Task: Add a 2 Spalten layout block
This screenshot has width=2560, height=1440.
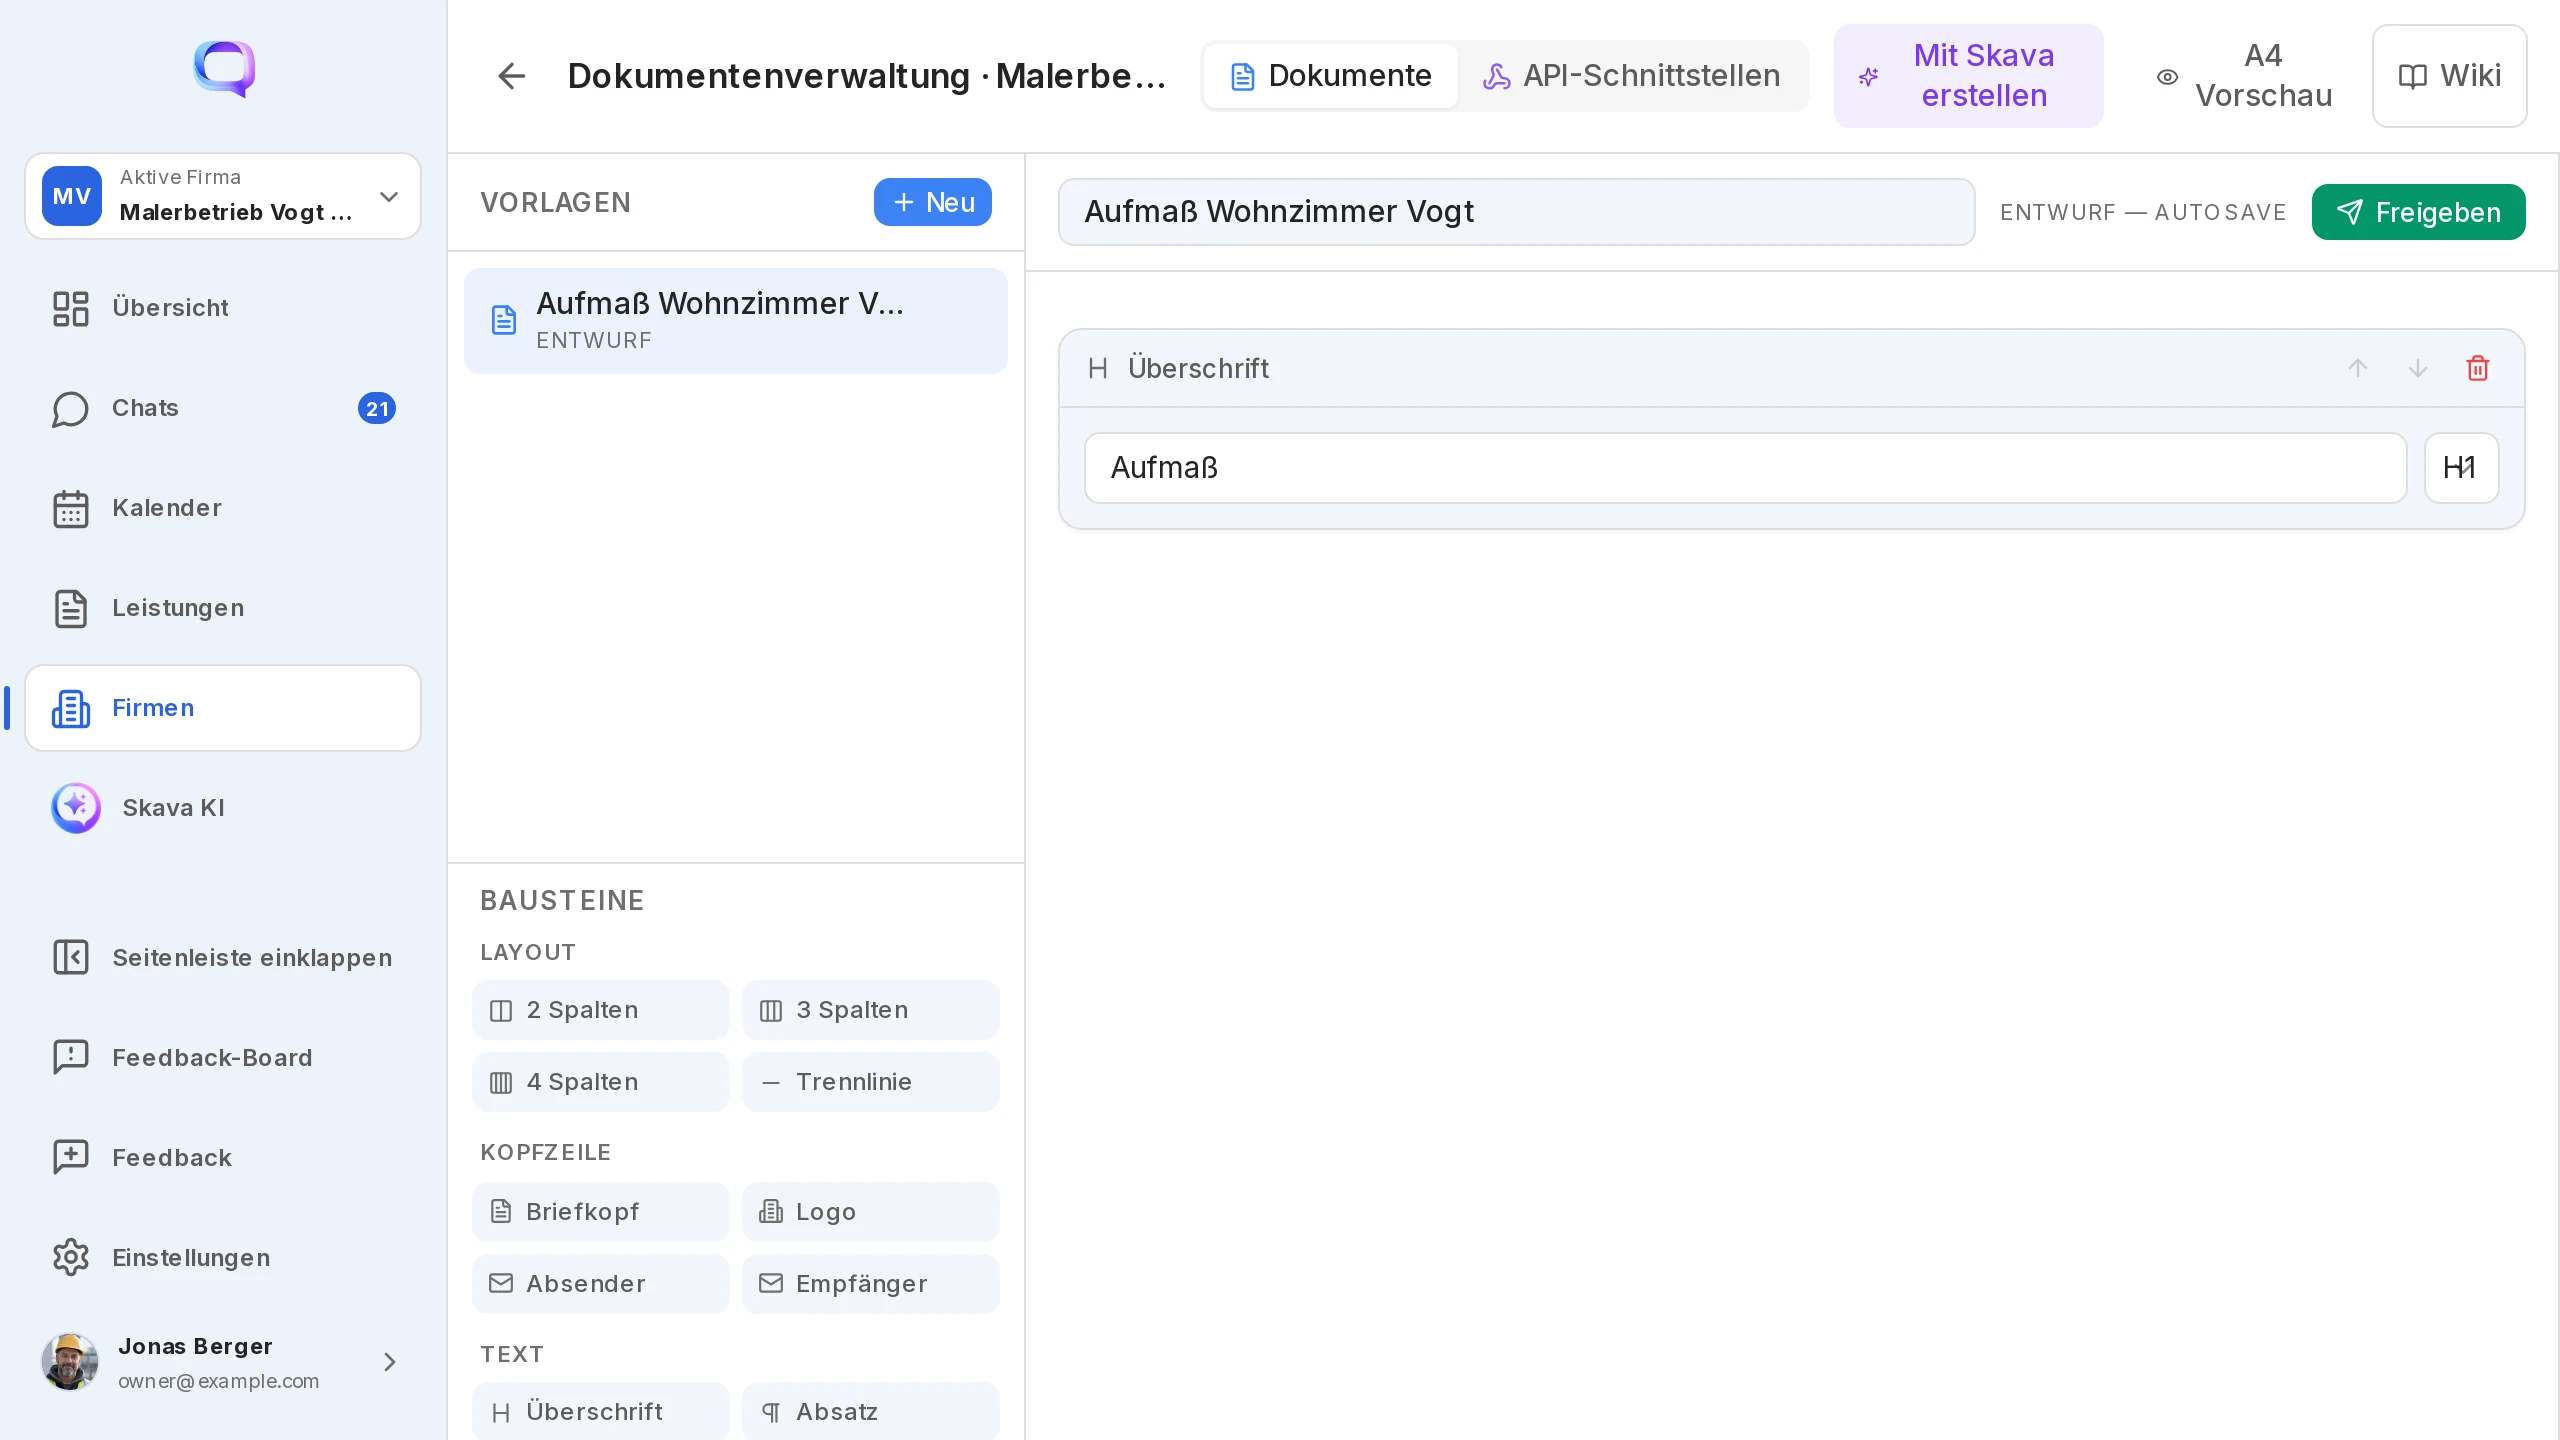Action: pyautogui.click(x=600, y=1010)
